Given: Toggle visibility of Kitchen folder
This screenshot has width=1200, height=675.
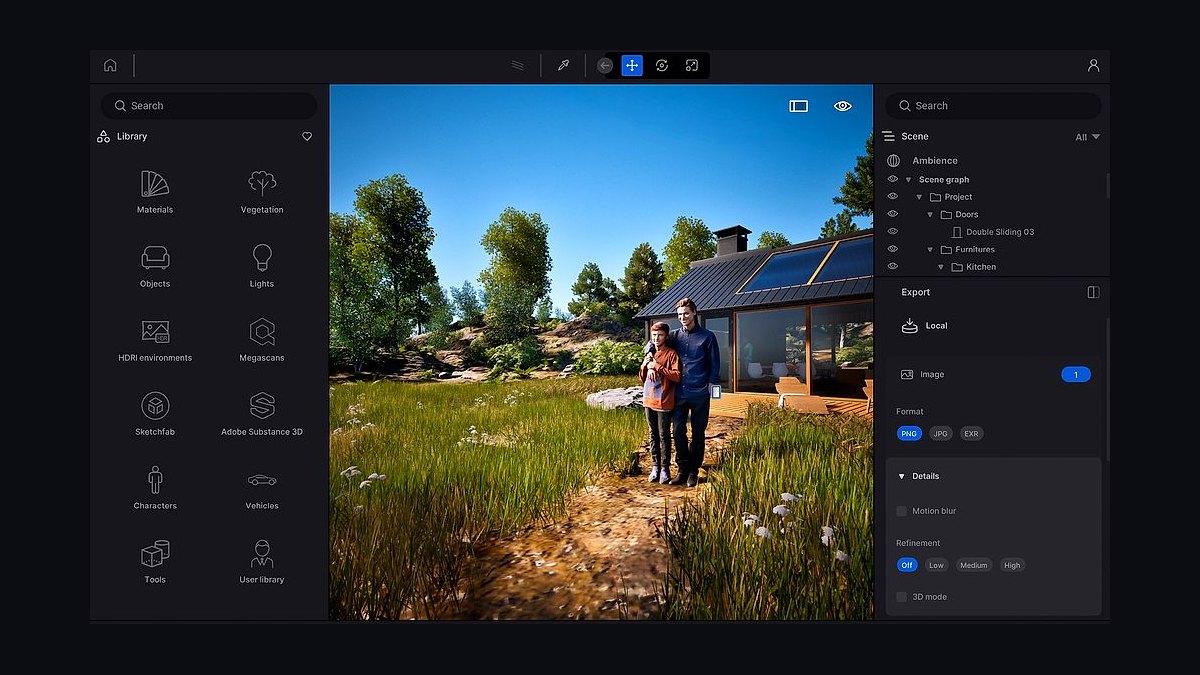Looking at the screenshot, I should (893, 266).
